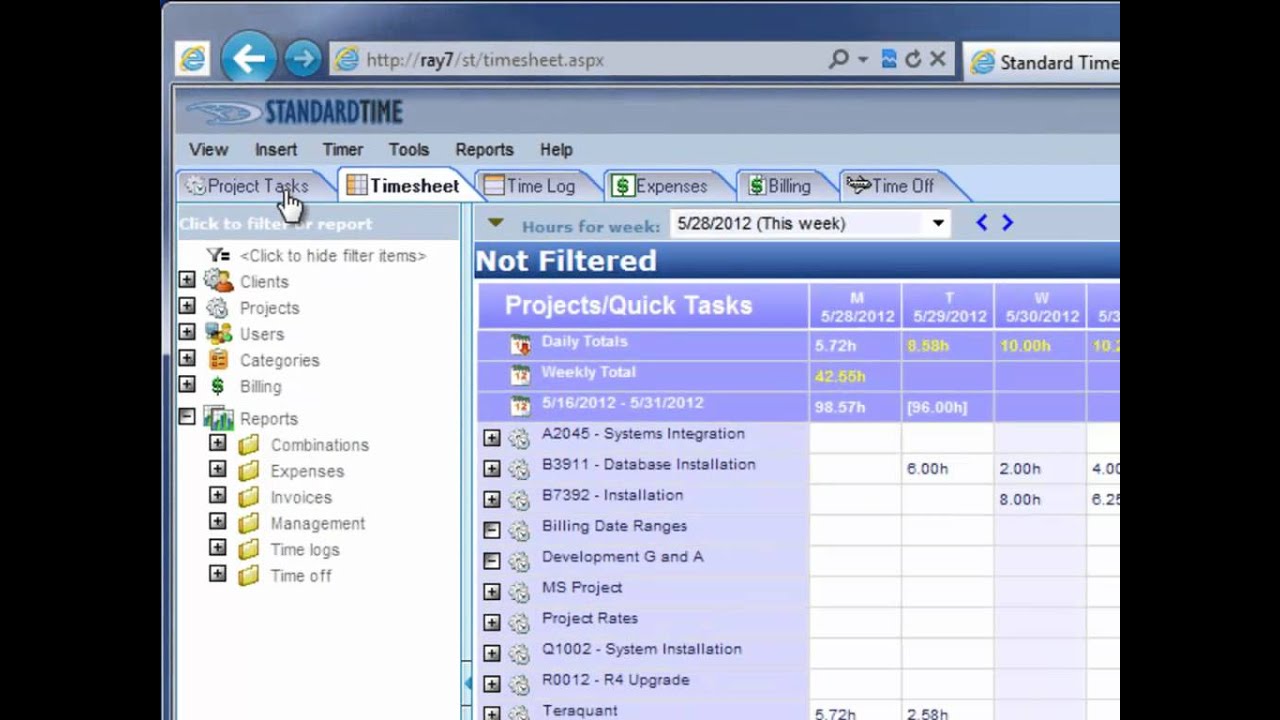Open the Hours for week dropdown
This screenshot has width=1280, height=720.
[938, 223]
